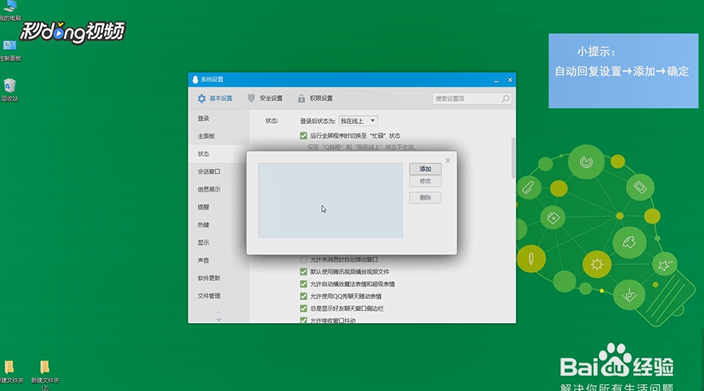
Task: Close the auto-reply dialog with its X
Action: tap(448, 160)
